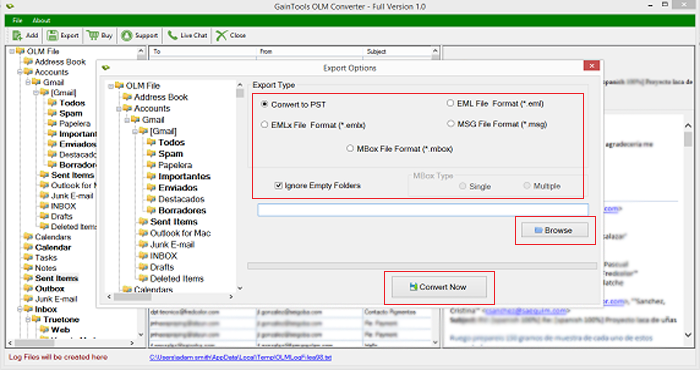Click the Export toolbar icon
This screenshot has height=370, width=700.
pos(52,35)
